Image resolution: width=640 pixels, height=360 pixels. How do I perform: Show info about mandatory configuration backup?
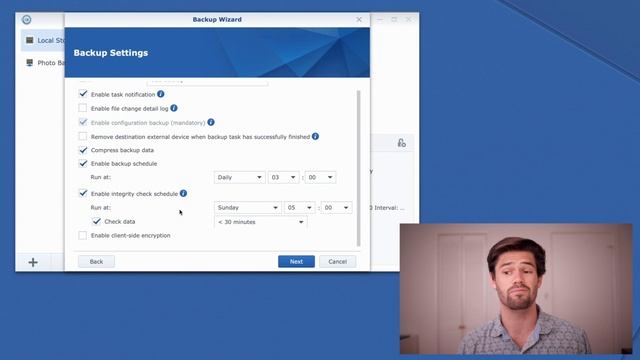coord(211,122)
